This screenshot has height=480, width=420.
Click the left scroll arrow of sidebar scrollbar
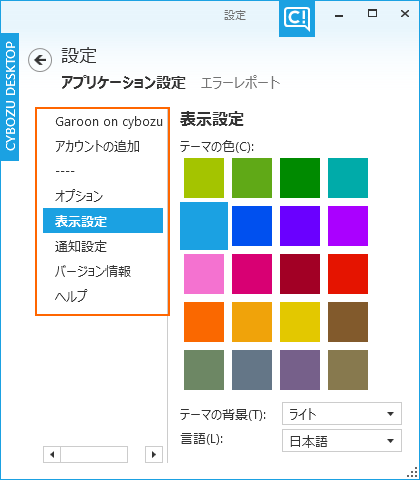click(52, 454)
